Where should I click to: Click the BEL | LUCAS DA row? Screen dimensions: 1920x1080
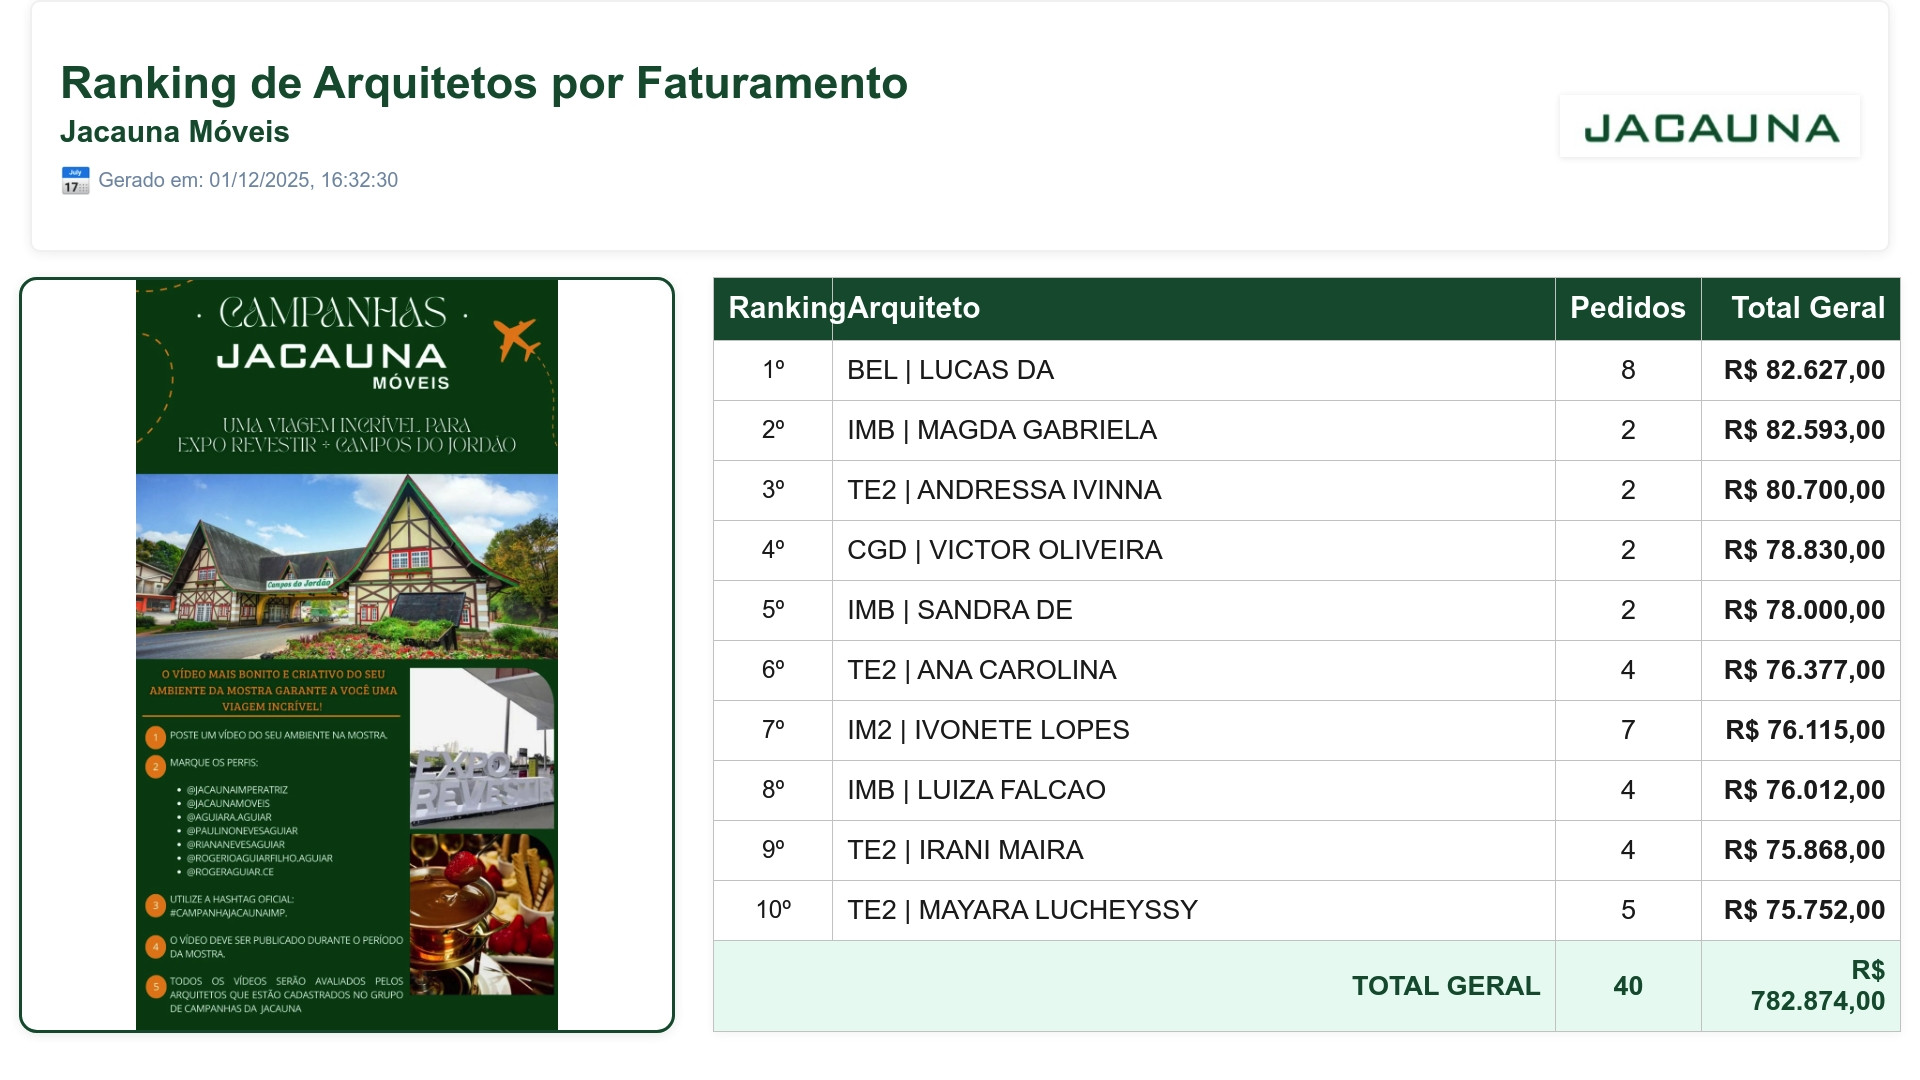(x=1307, y=370)
